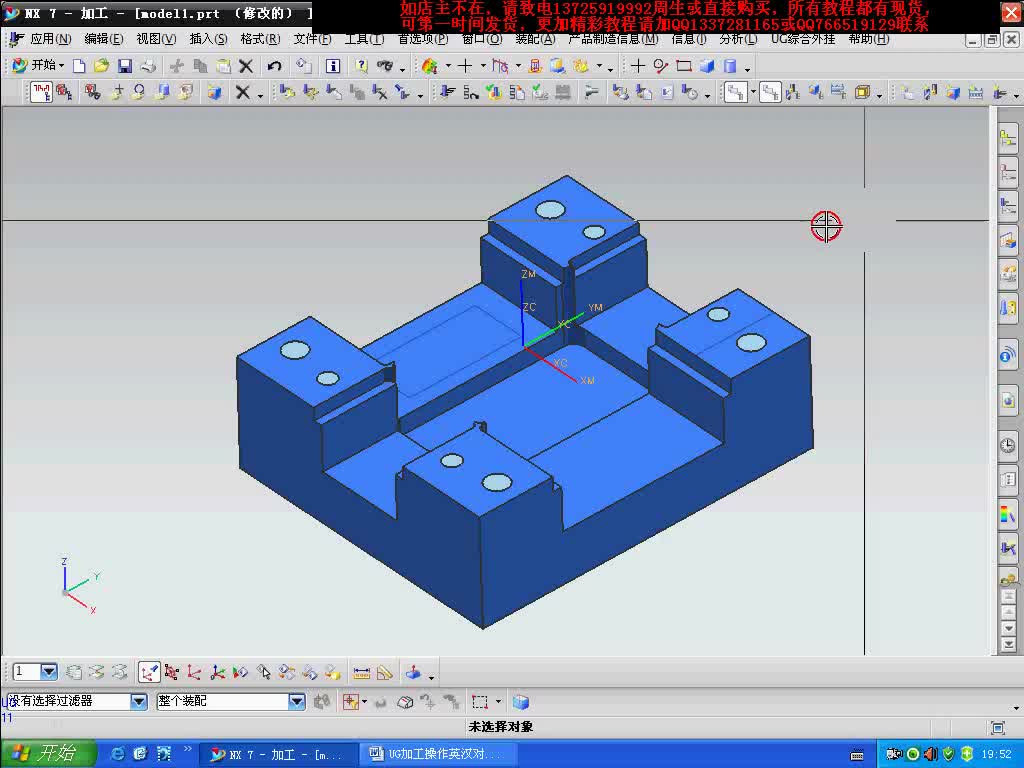The height and width of the screenshot is (768, 1024).
Task: Click the full screen icon at status bar right
Action: [997, 727]
